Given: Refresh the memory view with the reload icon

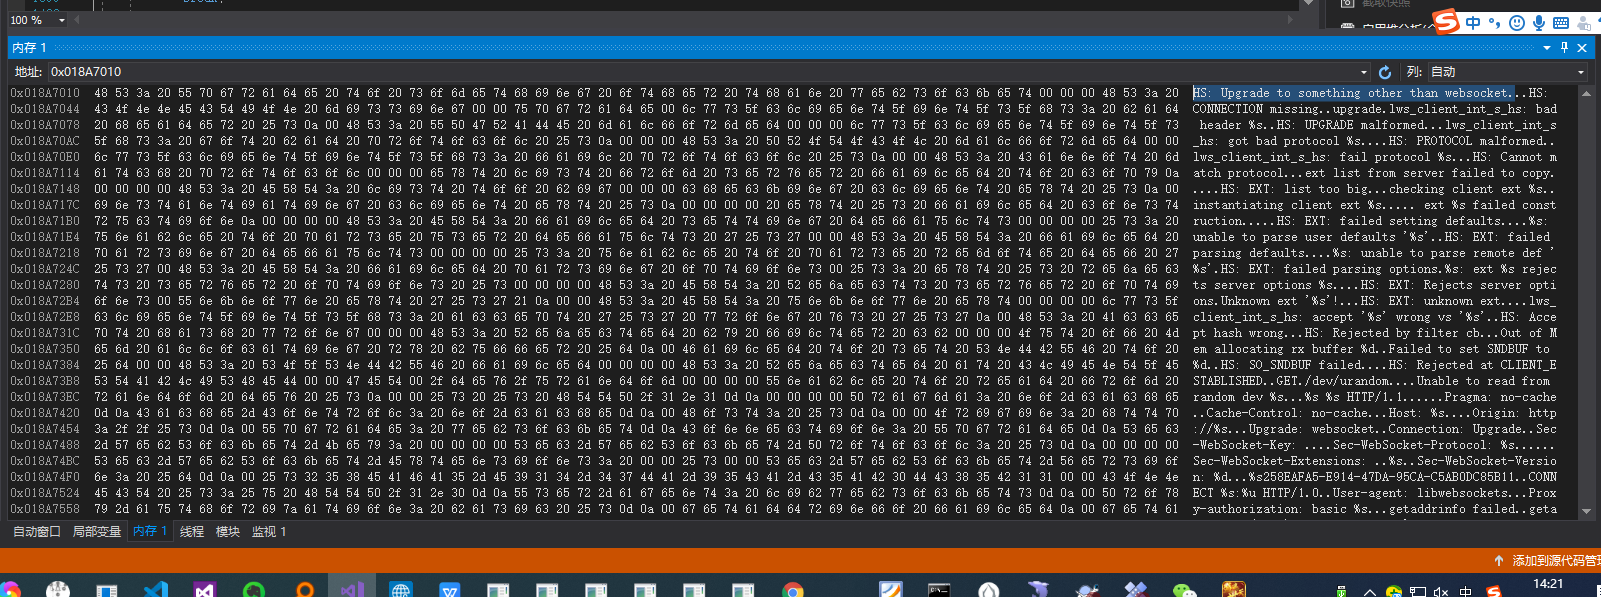Looking at the screenshot, I should 1385,72.
